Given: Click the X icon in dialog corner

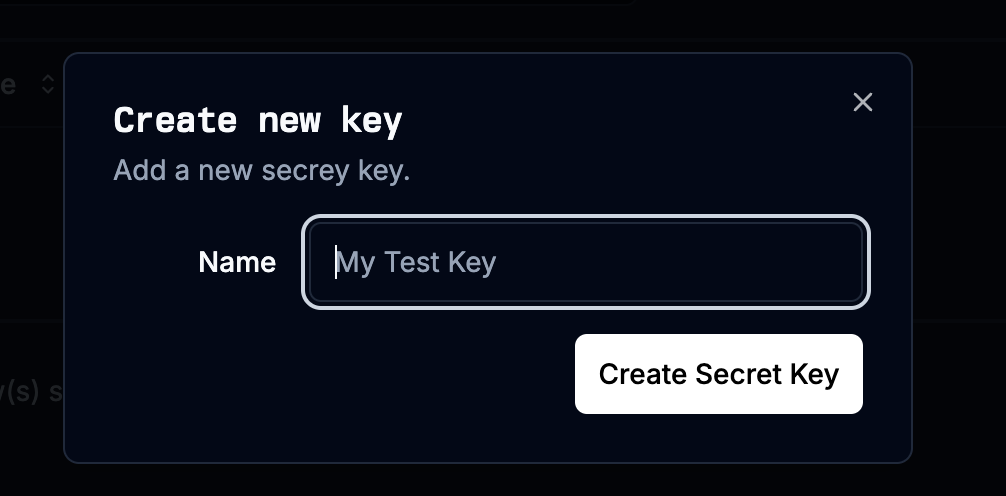Looking at the screenshot, I should 862,102.
